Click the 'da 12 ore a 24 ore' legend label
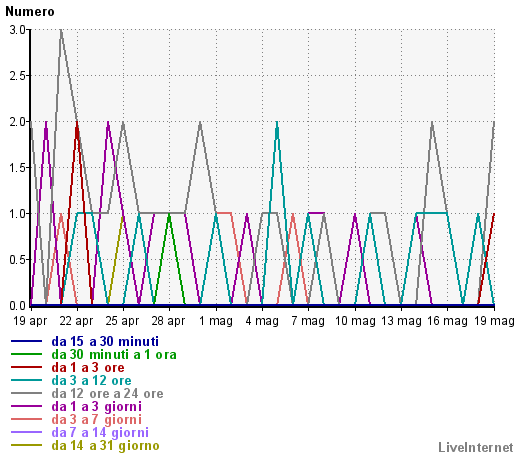Viewport: 520px width, 457px height. (107, 394)
